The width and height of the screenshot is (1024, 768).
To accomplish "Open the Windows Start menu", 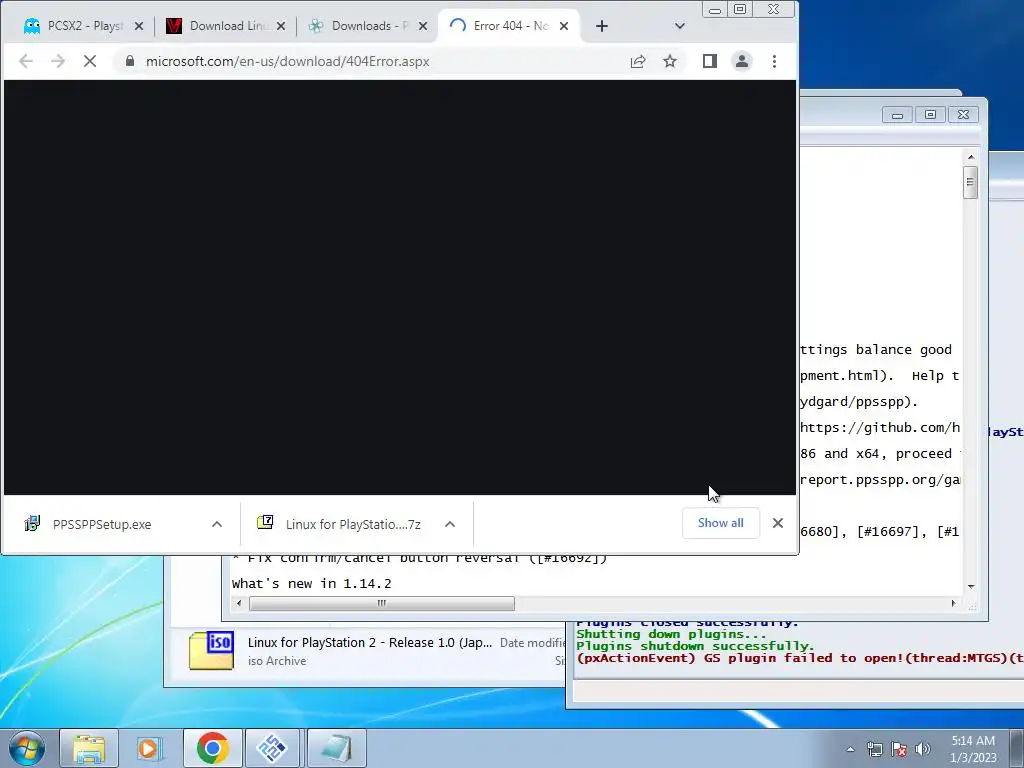I will pos(26,748).
